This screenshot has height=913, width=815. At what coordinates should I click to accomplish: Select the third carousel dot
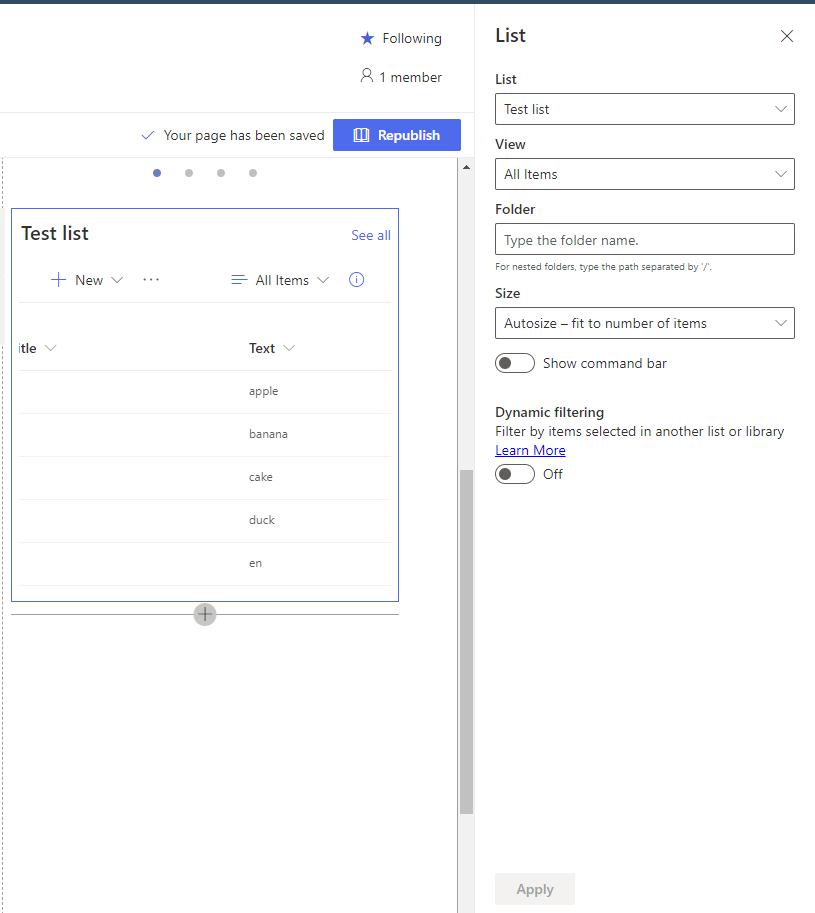click(x=221, y=173)
